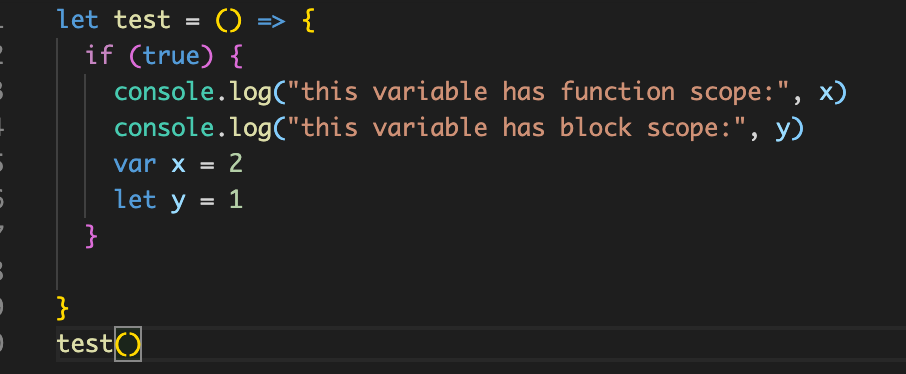
Task: Click the number 1 assigned to y
Action: [236, 200]
